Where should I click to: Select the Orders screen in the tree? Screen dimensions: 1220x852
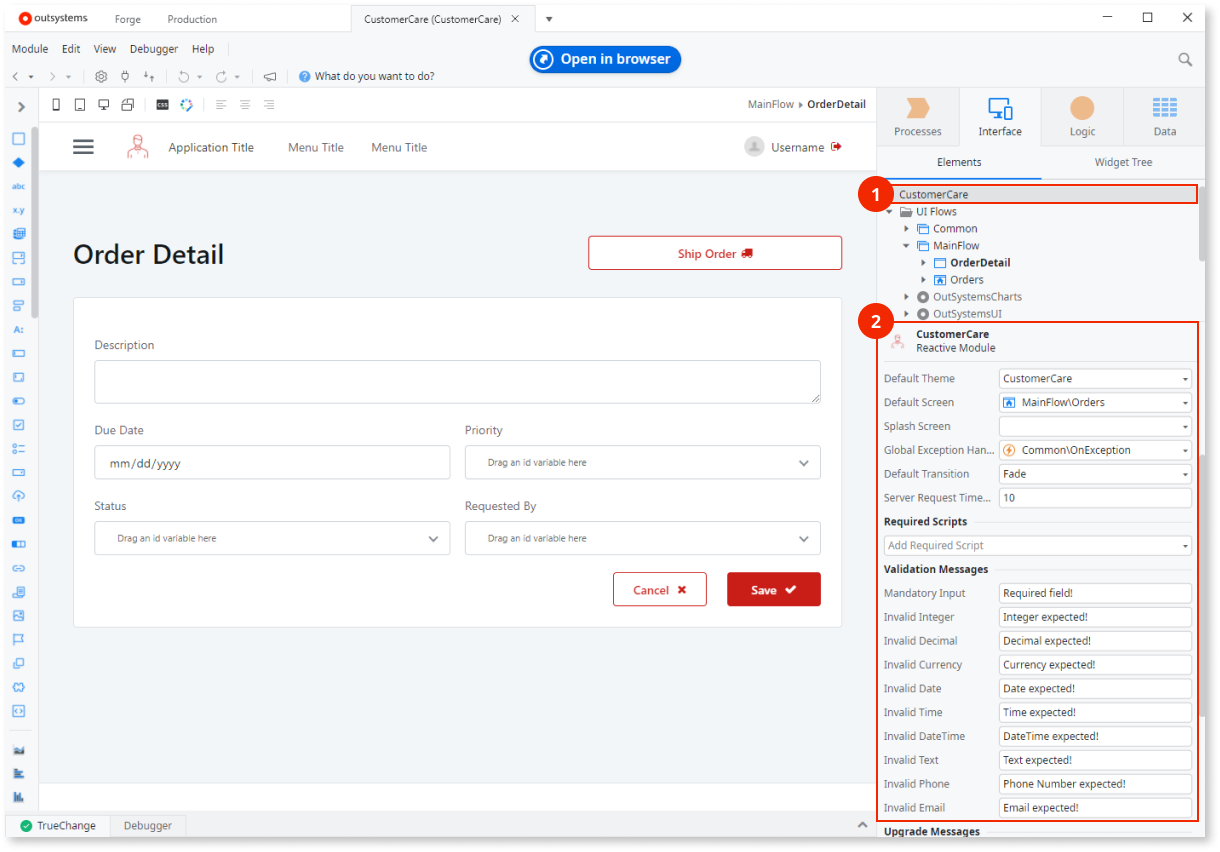click(x=967, y=279)
